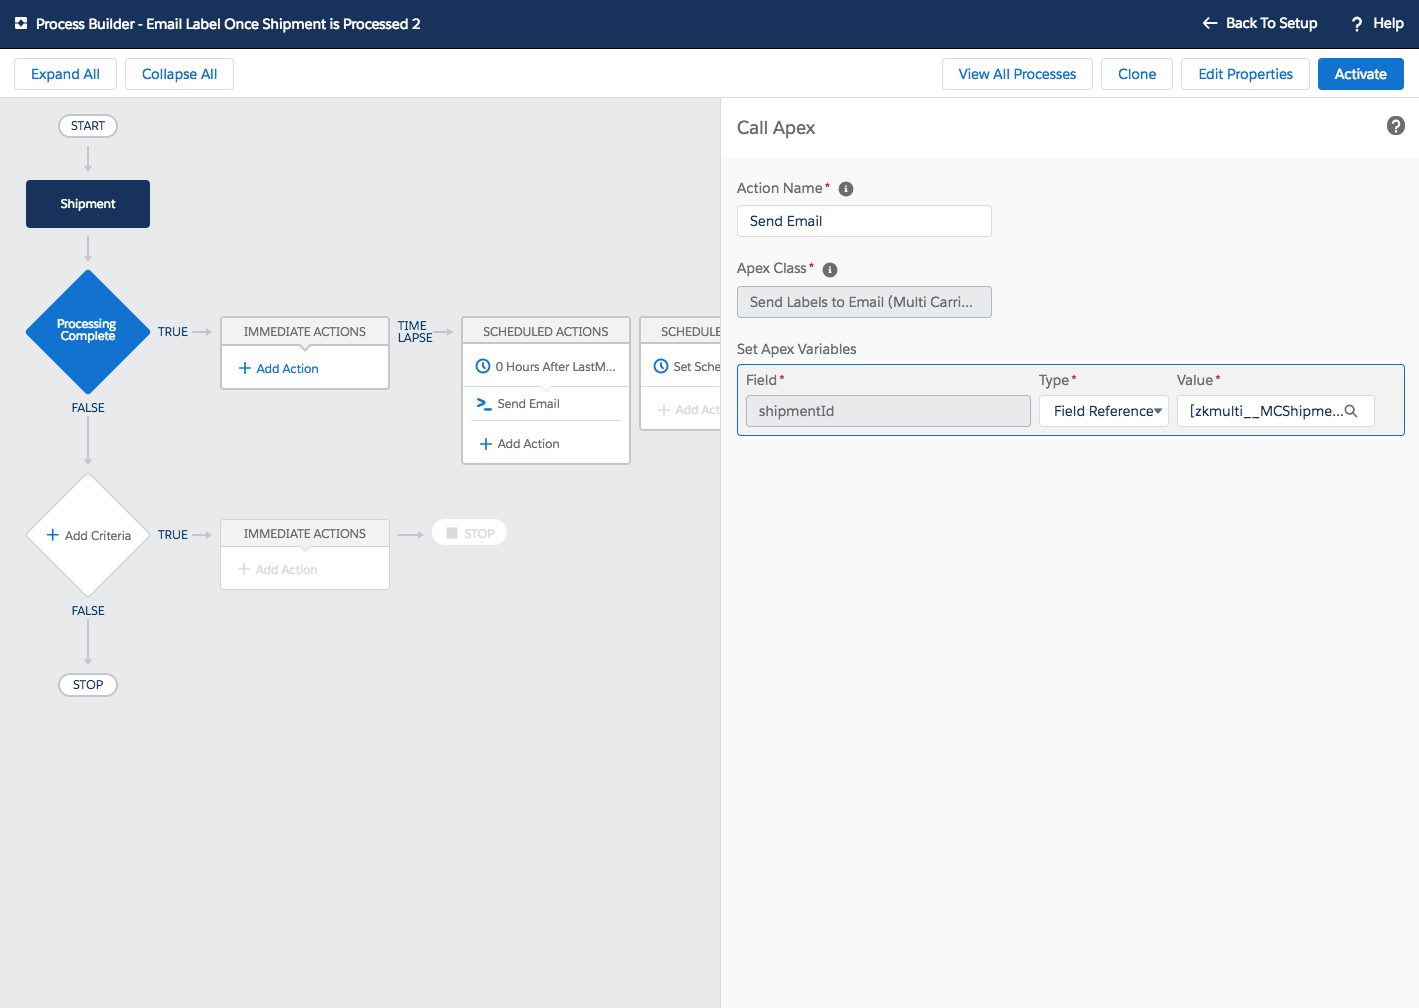Click the partially visible Set Schedule entry
Image resolution: width=1419 pixels, height=1008 pixels.
pyautogui.click(x=686, y=367)
